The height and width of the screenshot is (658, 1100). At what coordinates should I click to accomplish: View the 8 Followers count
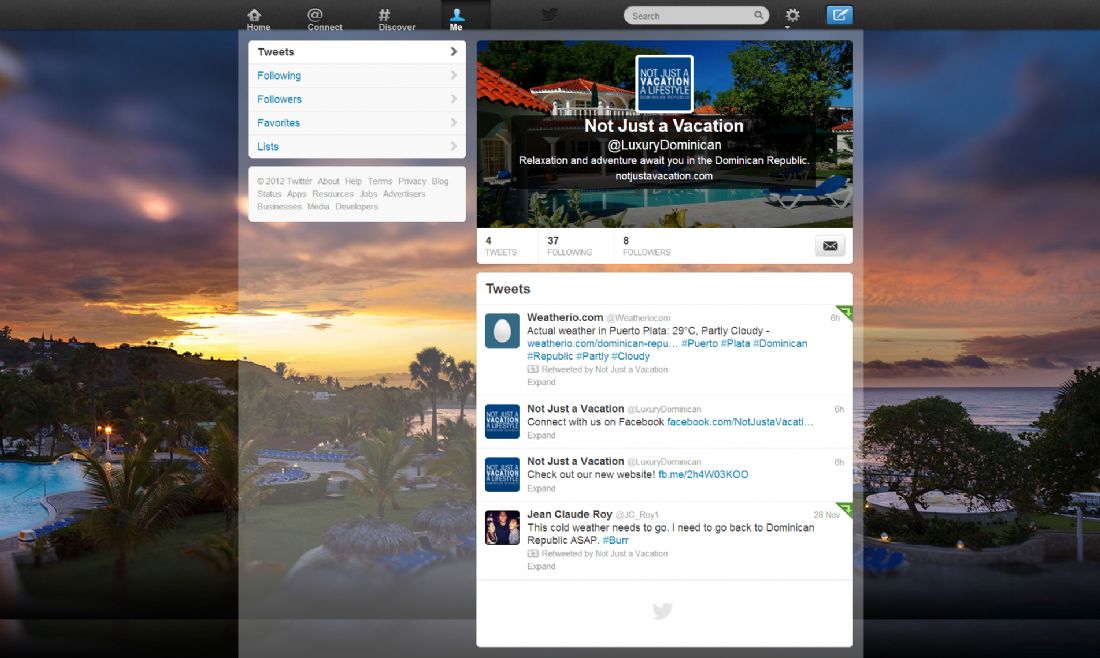click(x=646, y=246)
